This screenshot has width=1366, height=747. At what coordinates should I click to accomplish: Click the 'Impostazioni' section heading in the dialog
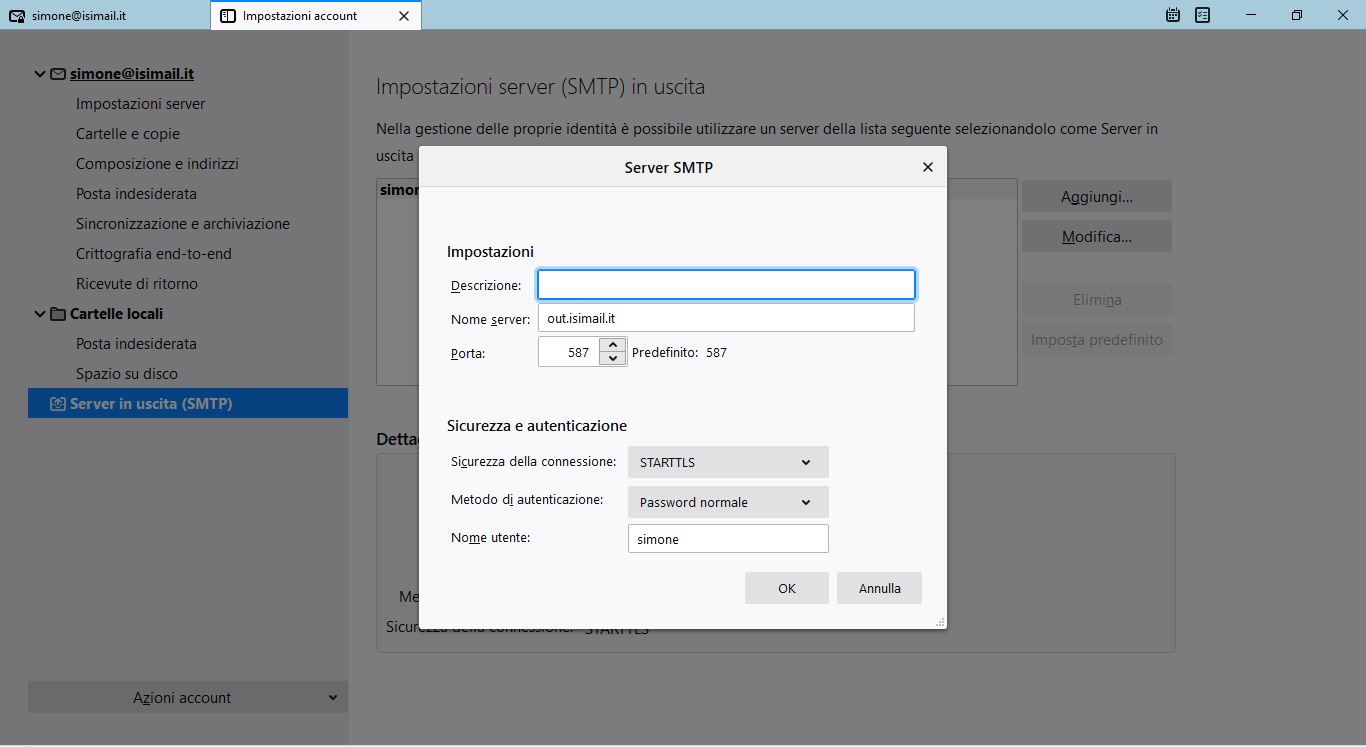click(490, 252)
